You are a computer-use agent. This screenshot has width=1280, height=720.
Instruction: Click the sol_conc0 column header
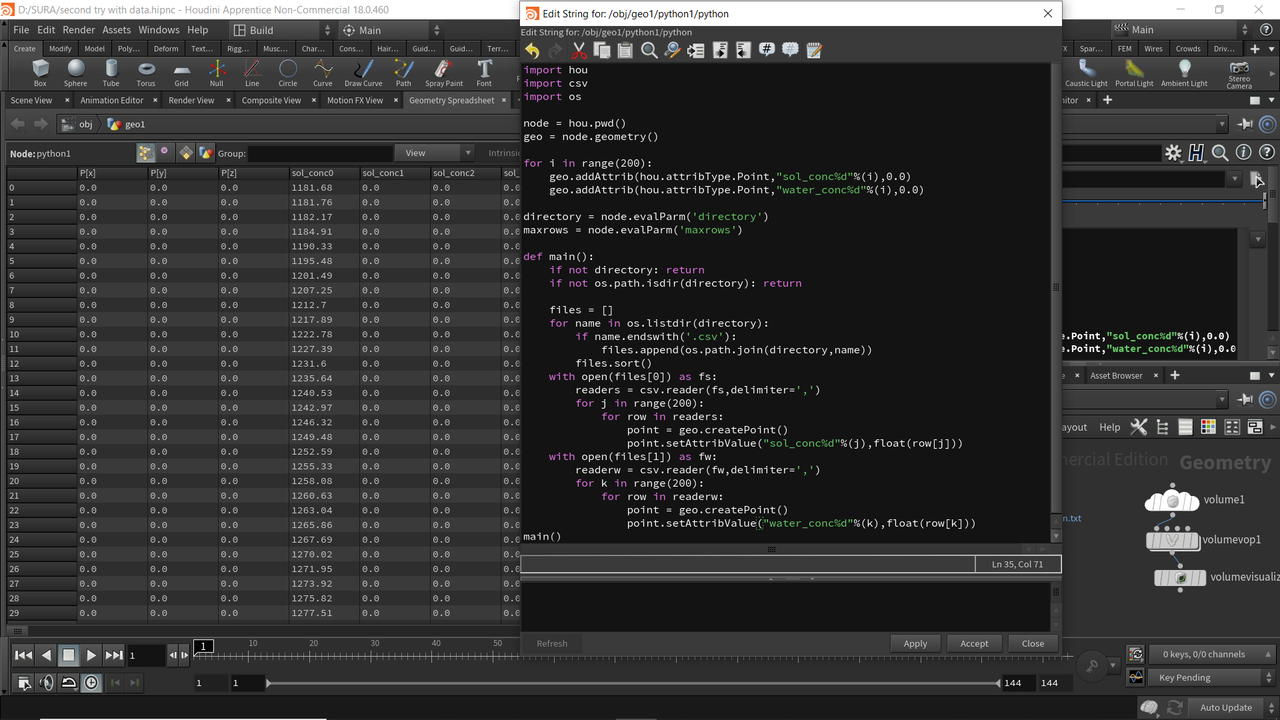323,173
